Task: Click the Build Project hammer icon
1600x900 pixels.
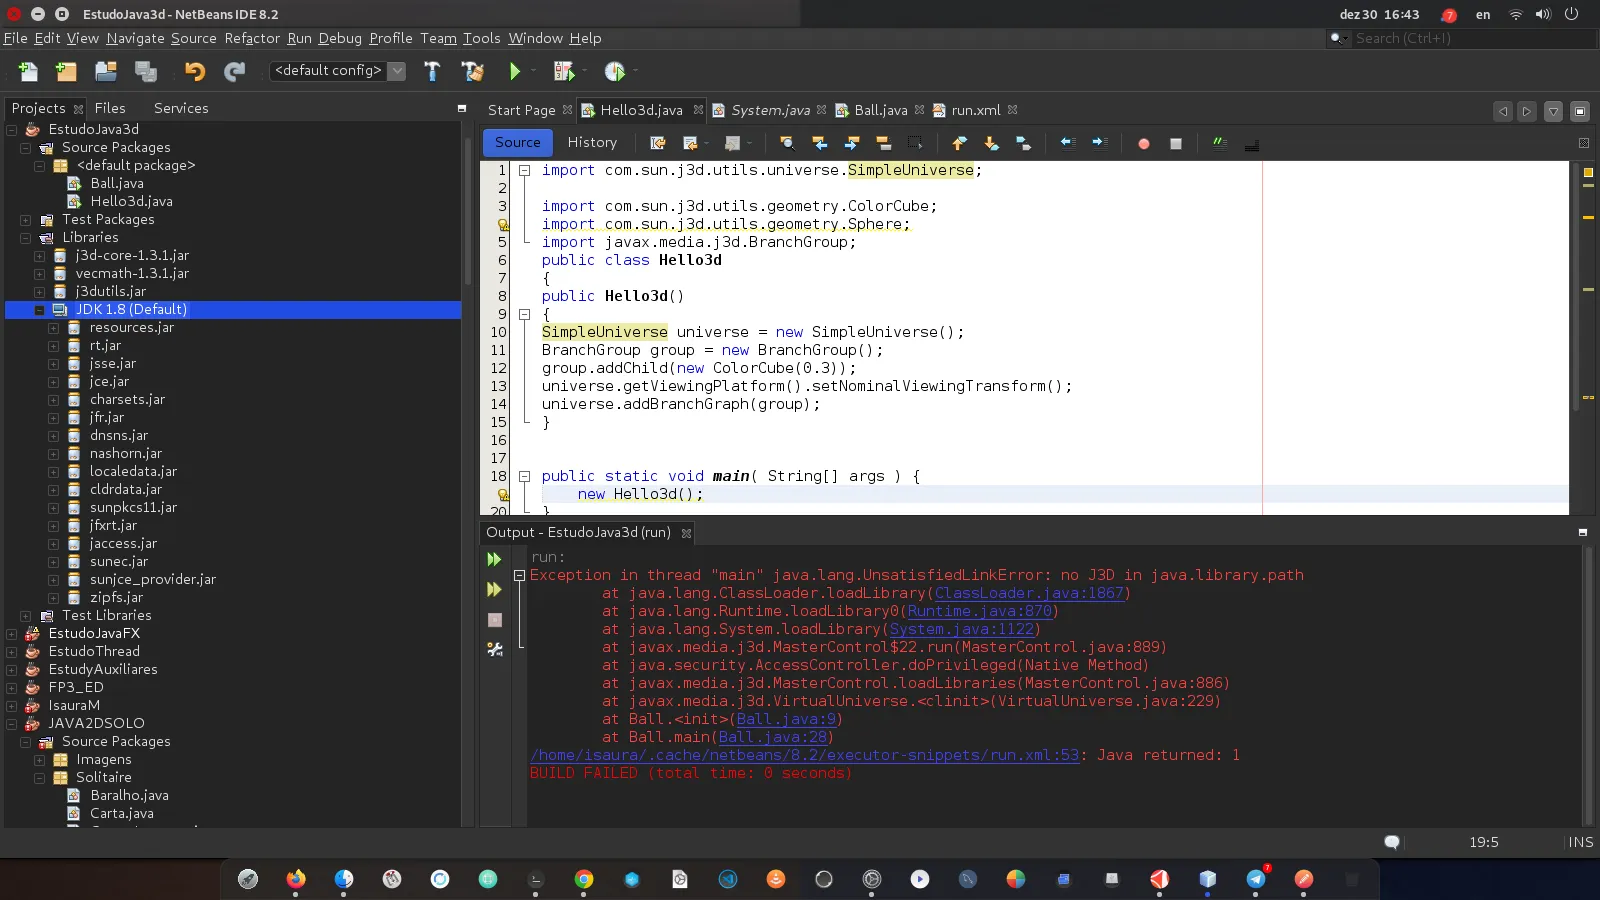Action: [x=432, y=71]
